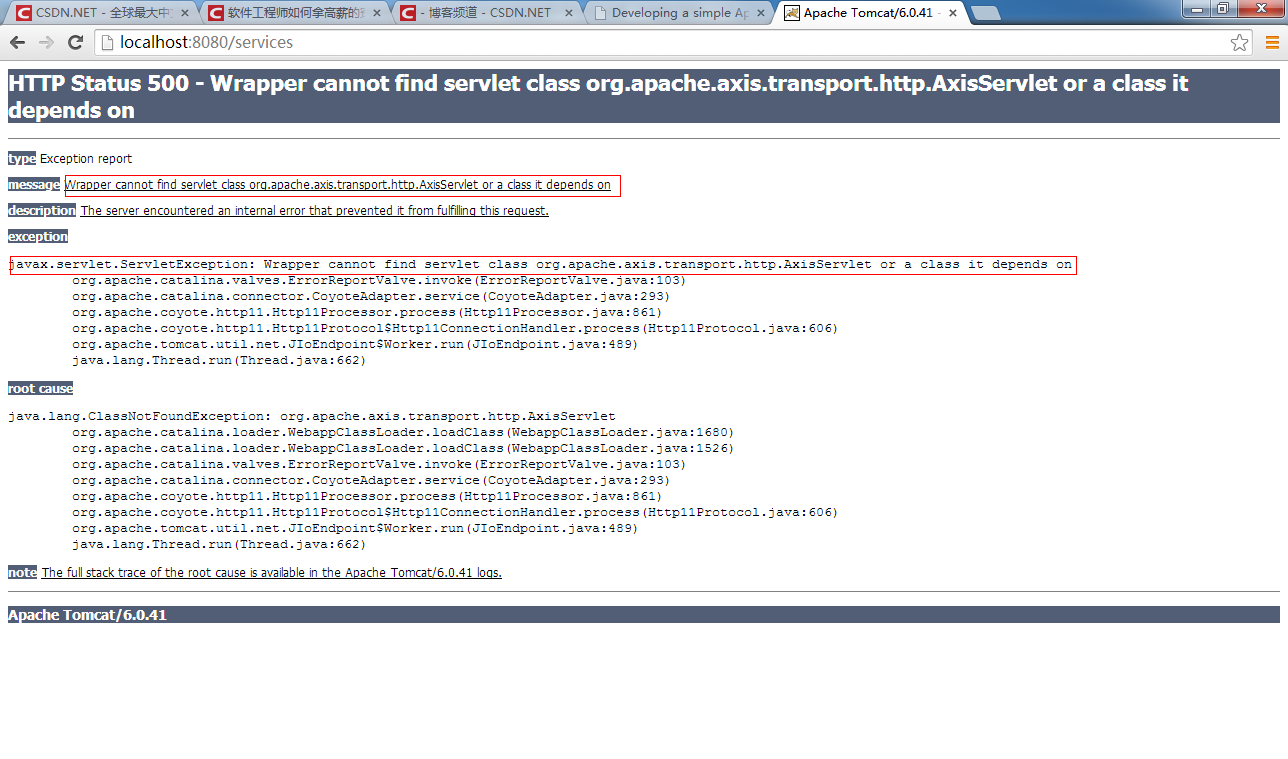Reload the localhost services page
This screenshot has width=1288, height=759.
click(75, 42)
